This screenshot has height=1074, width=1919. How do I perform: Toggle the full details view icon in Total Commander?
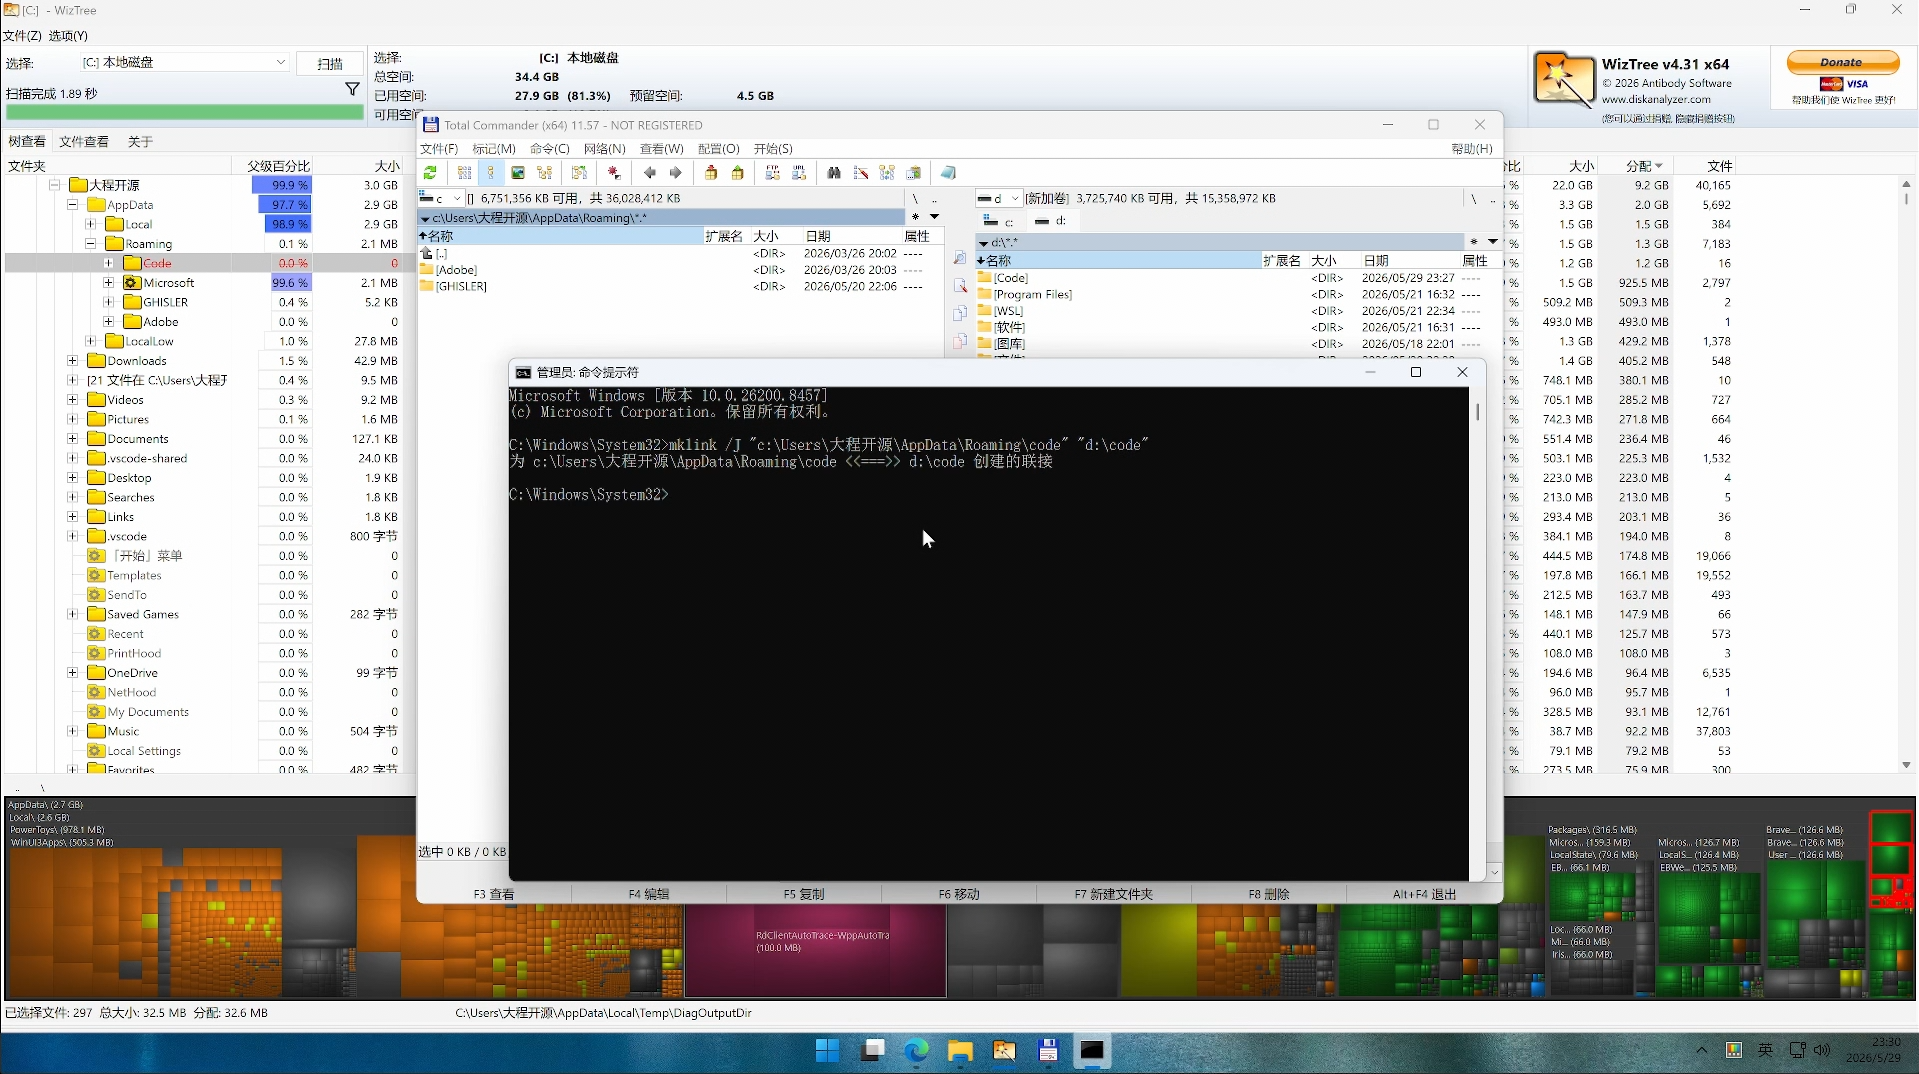click(491, 173)
